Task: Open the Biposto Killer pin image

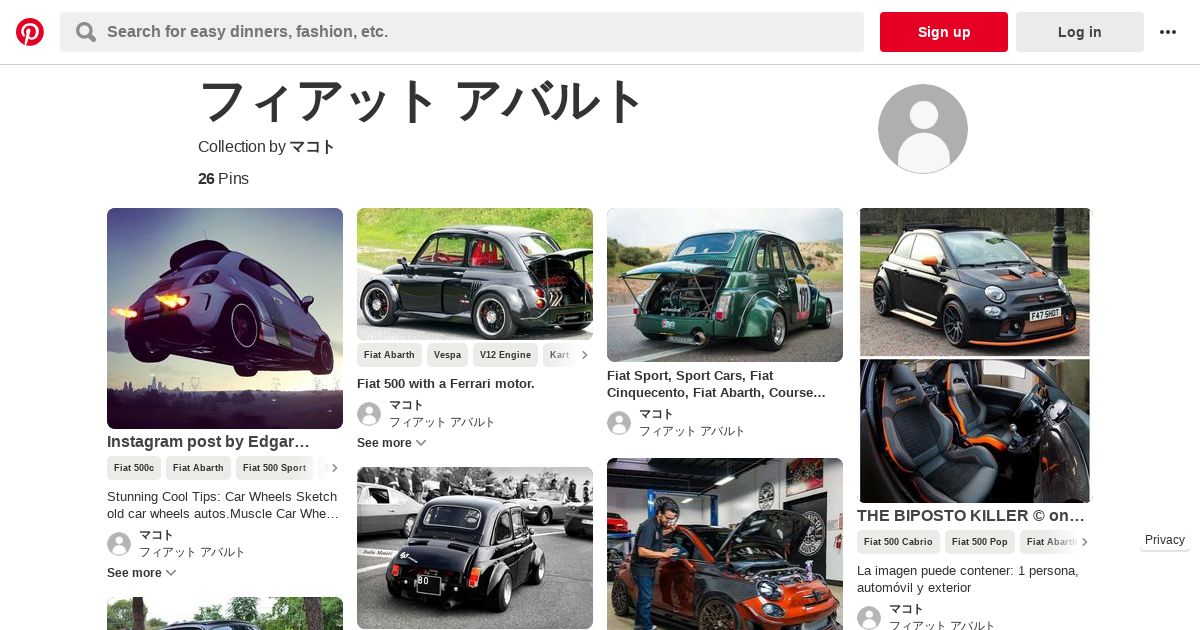Action: (x=975, y=355)
